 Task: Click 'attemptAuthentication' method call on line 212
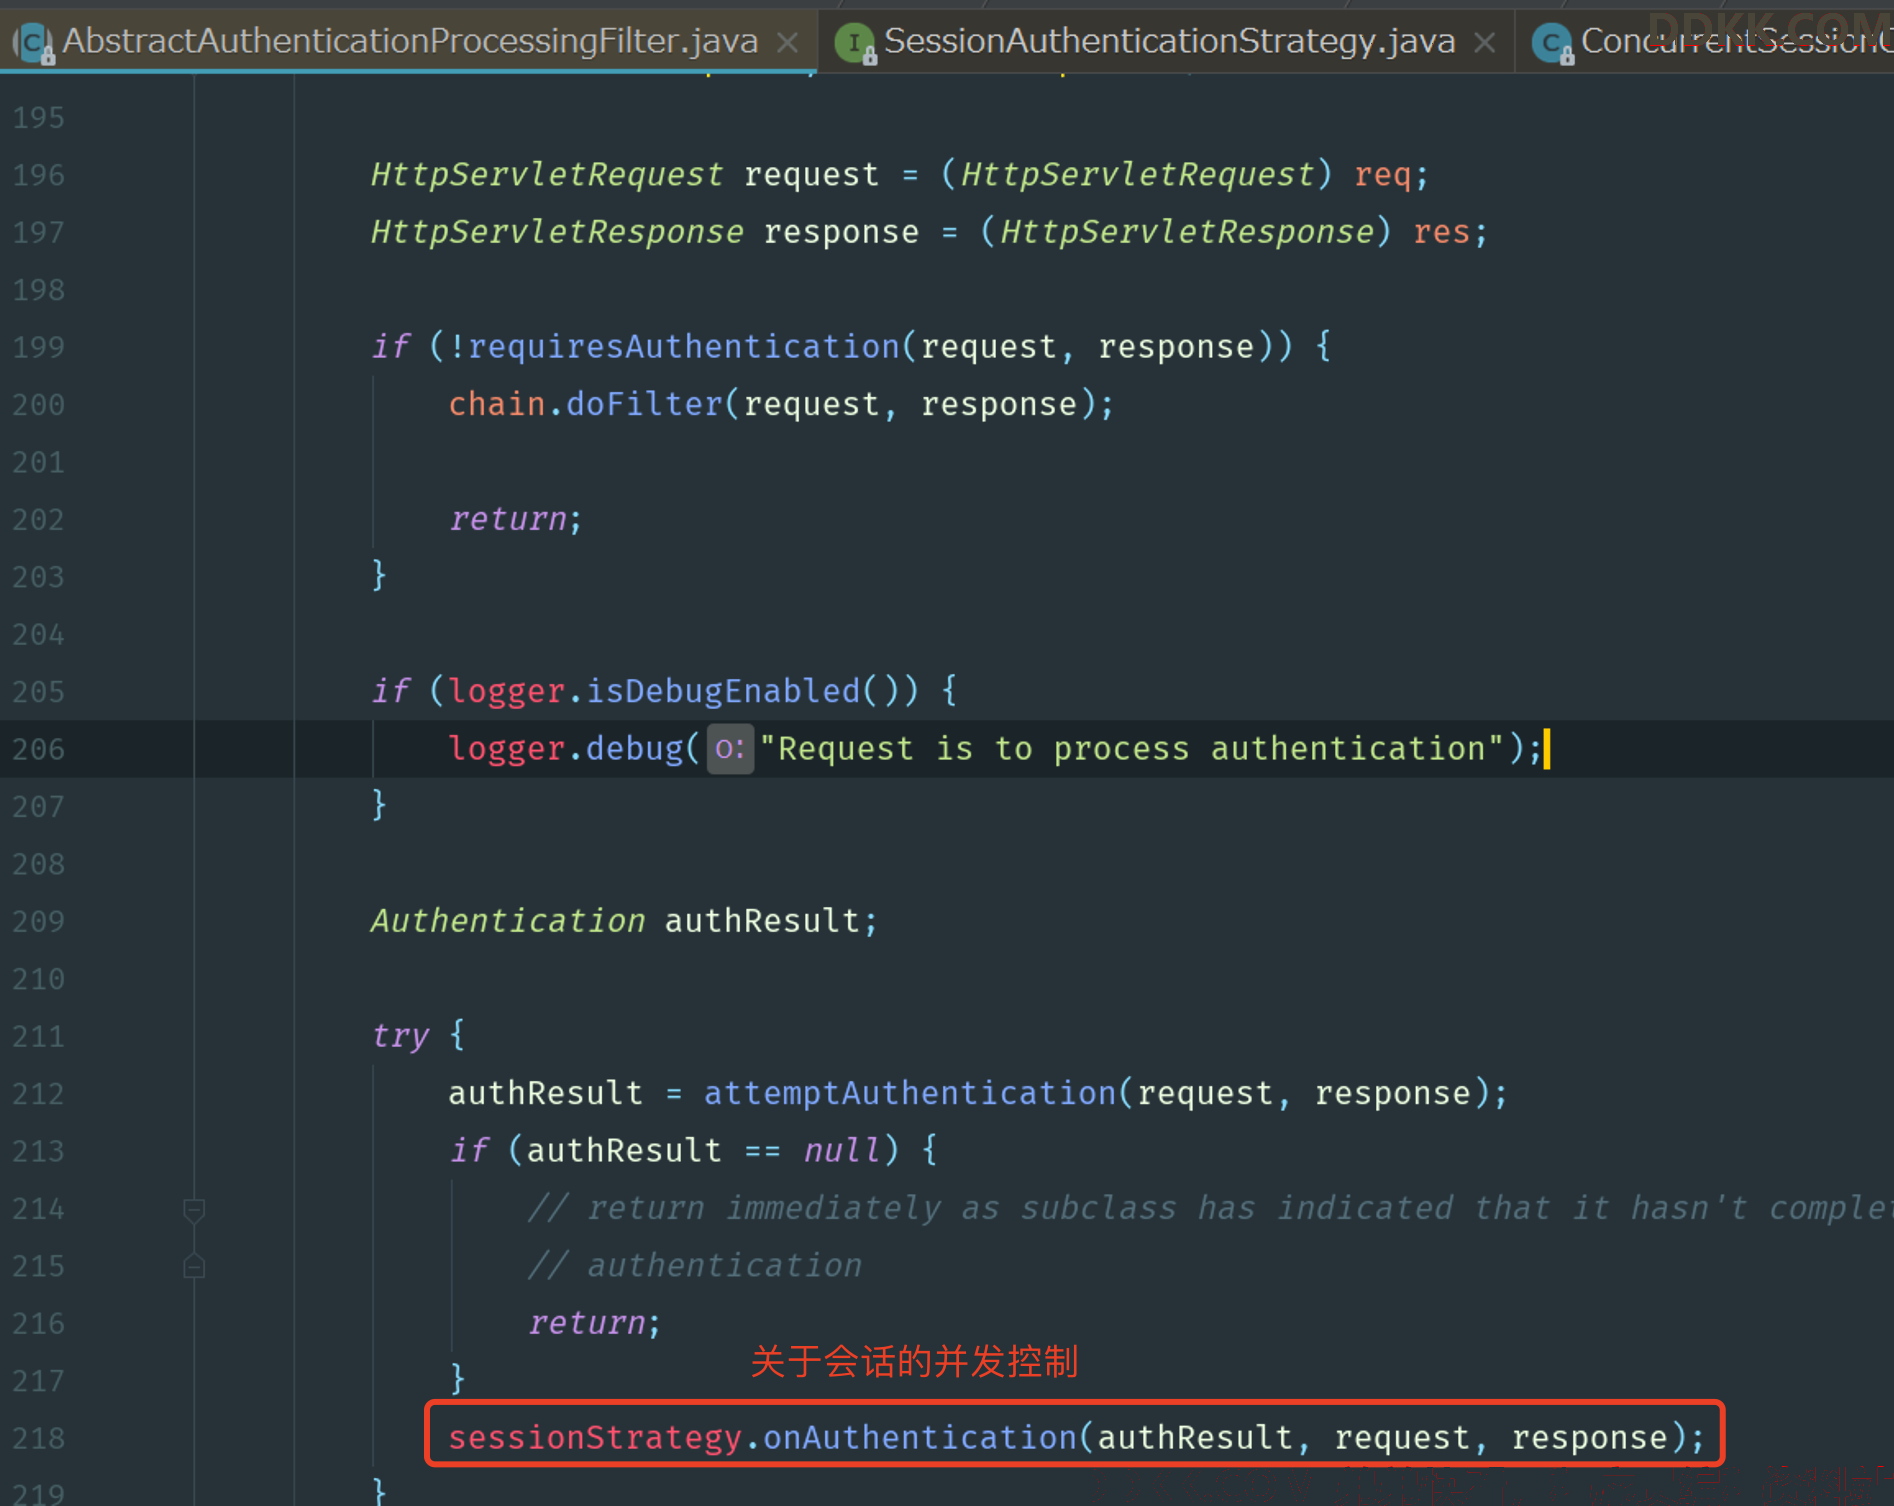tap(910, 1093)
